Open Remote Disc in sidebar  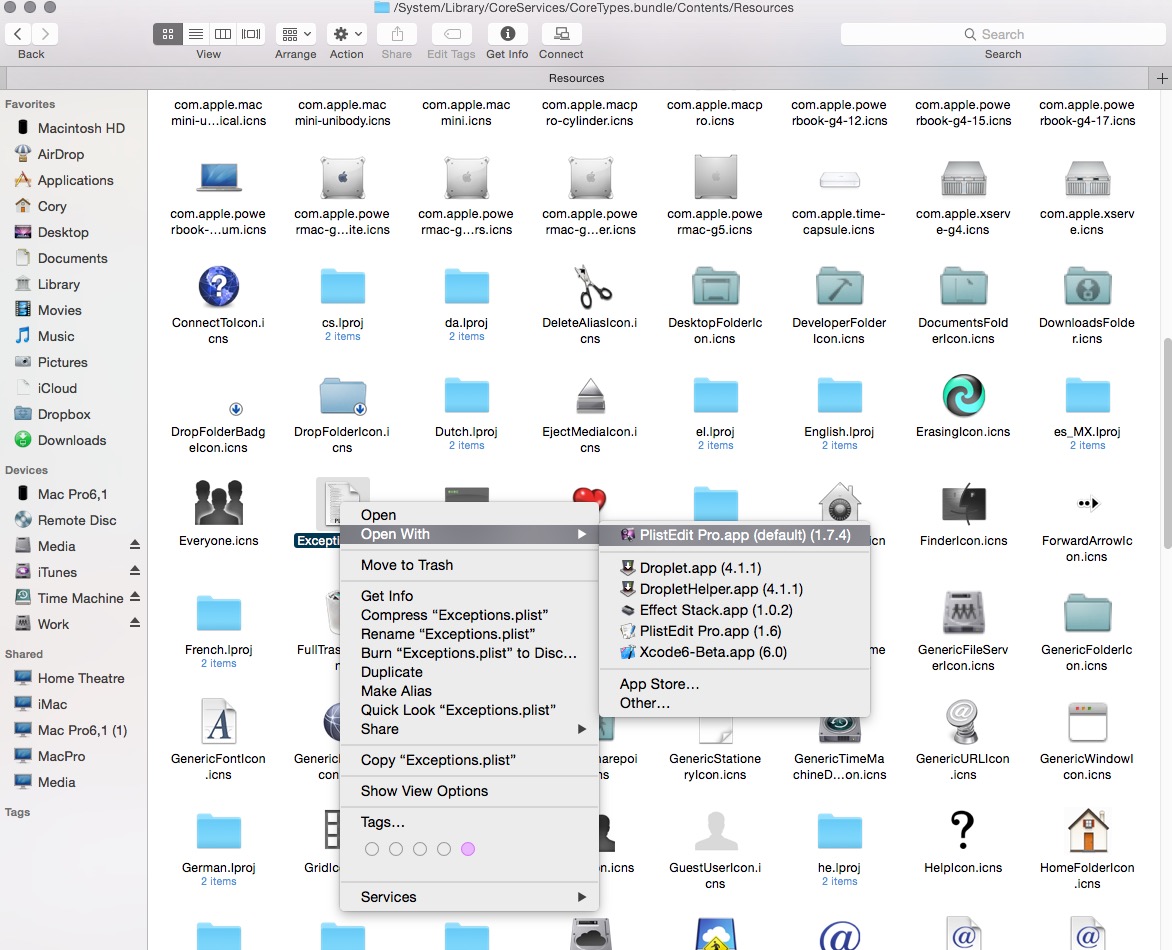(77, 520)
